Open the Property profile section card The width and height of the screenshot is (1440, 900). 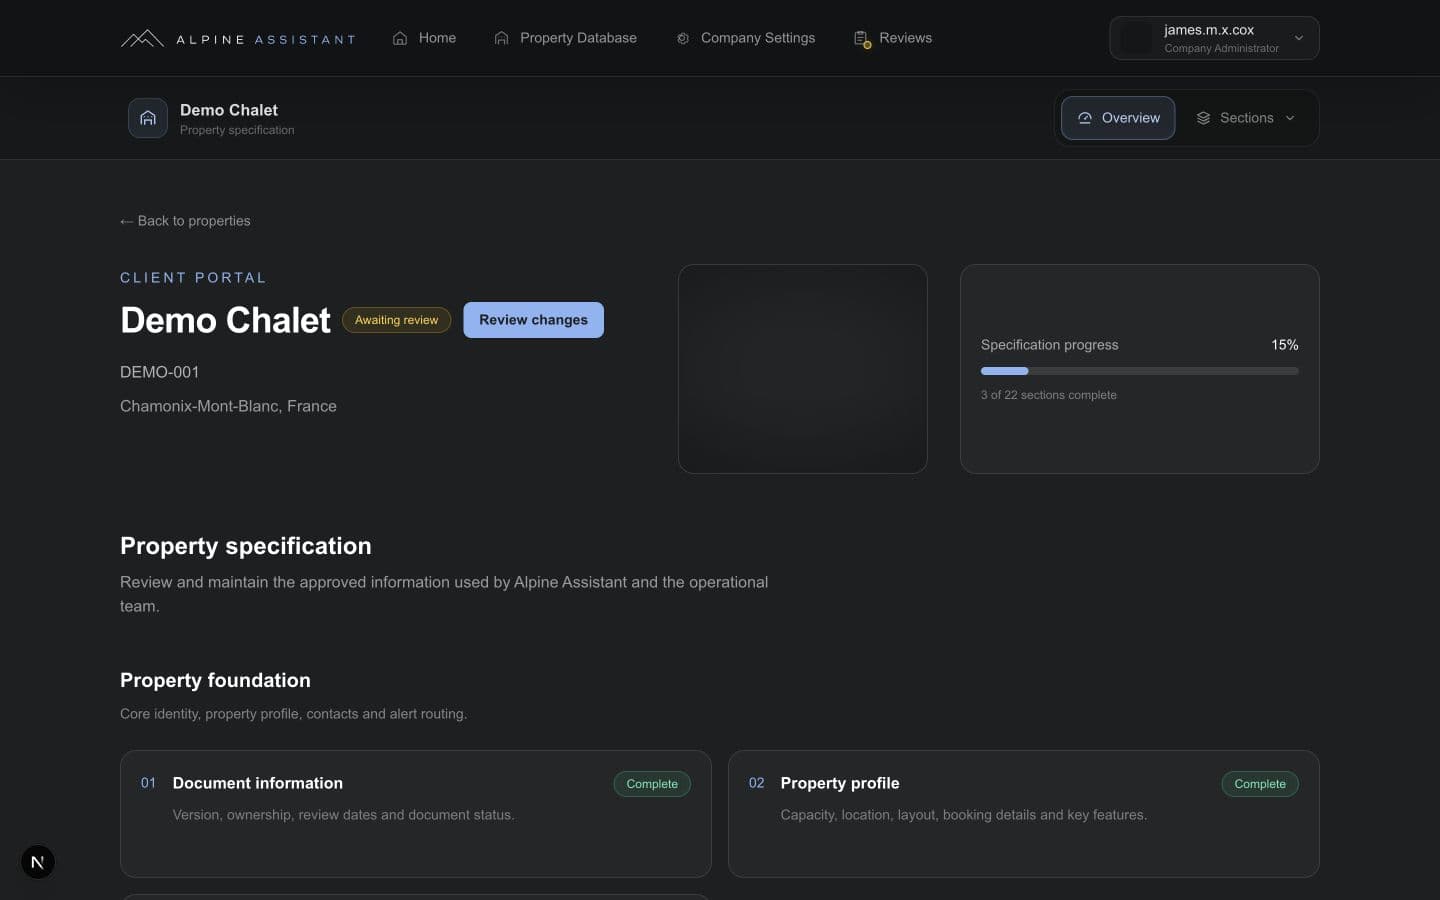(1024, 814)
